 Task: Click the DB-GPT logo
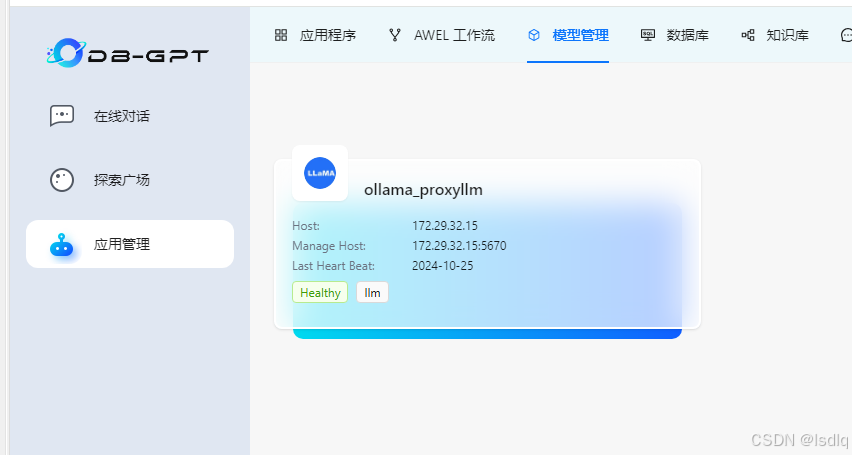point(127,53)
